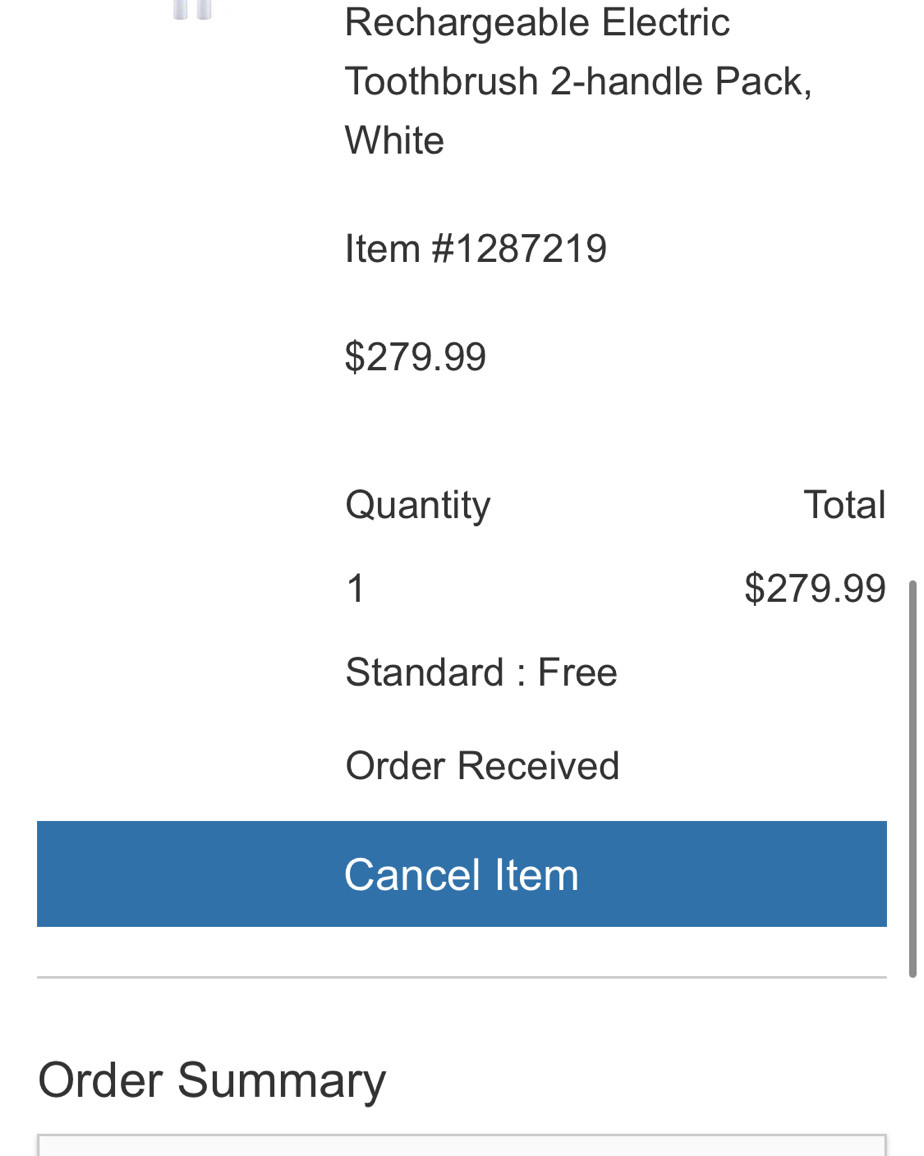Click the page scrollbar thumb
This screenshot has height=1156, width=924.
(x=913, y=779)
